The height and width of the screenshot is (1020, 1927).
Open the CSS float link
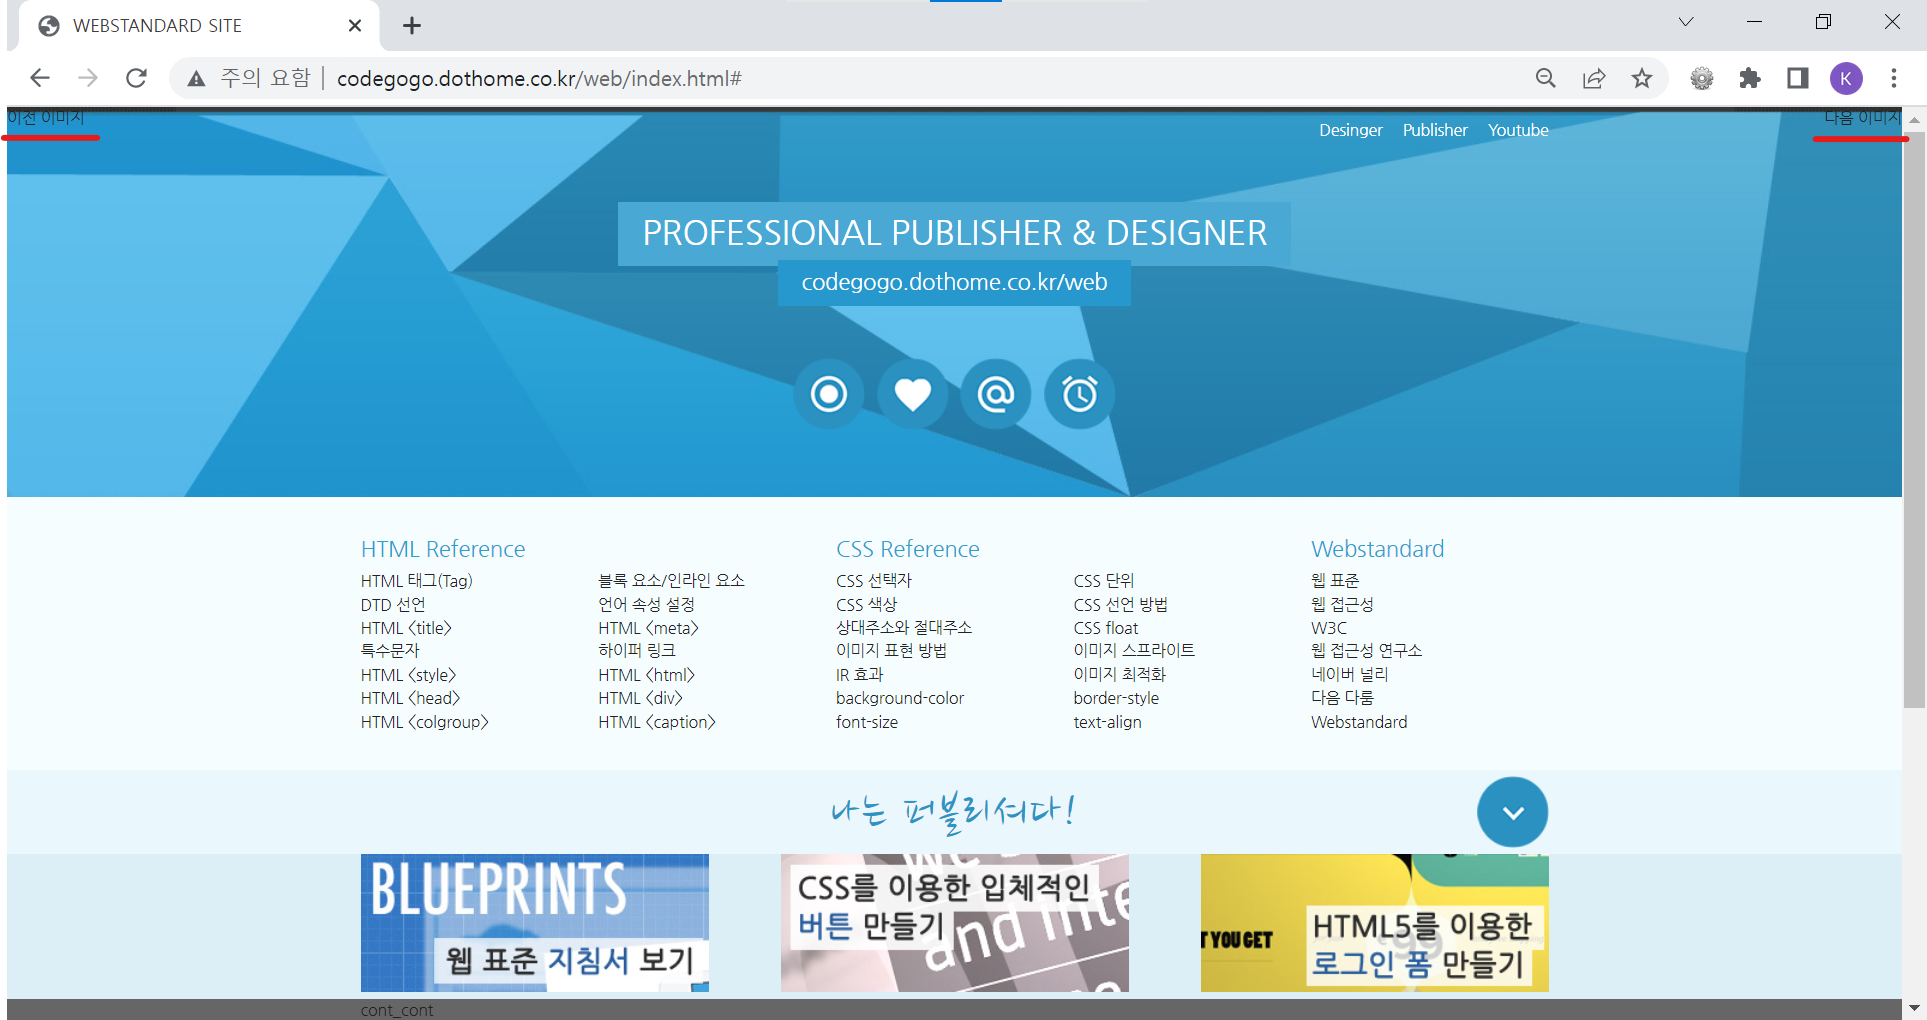pyautogui.click(x=1106, y=628)
